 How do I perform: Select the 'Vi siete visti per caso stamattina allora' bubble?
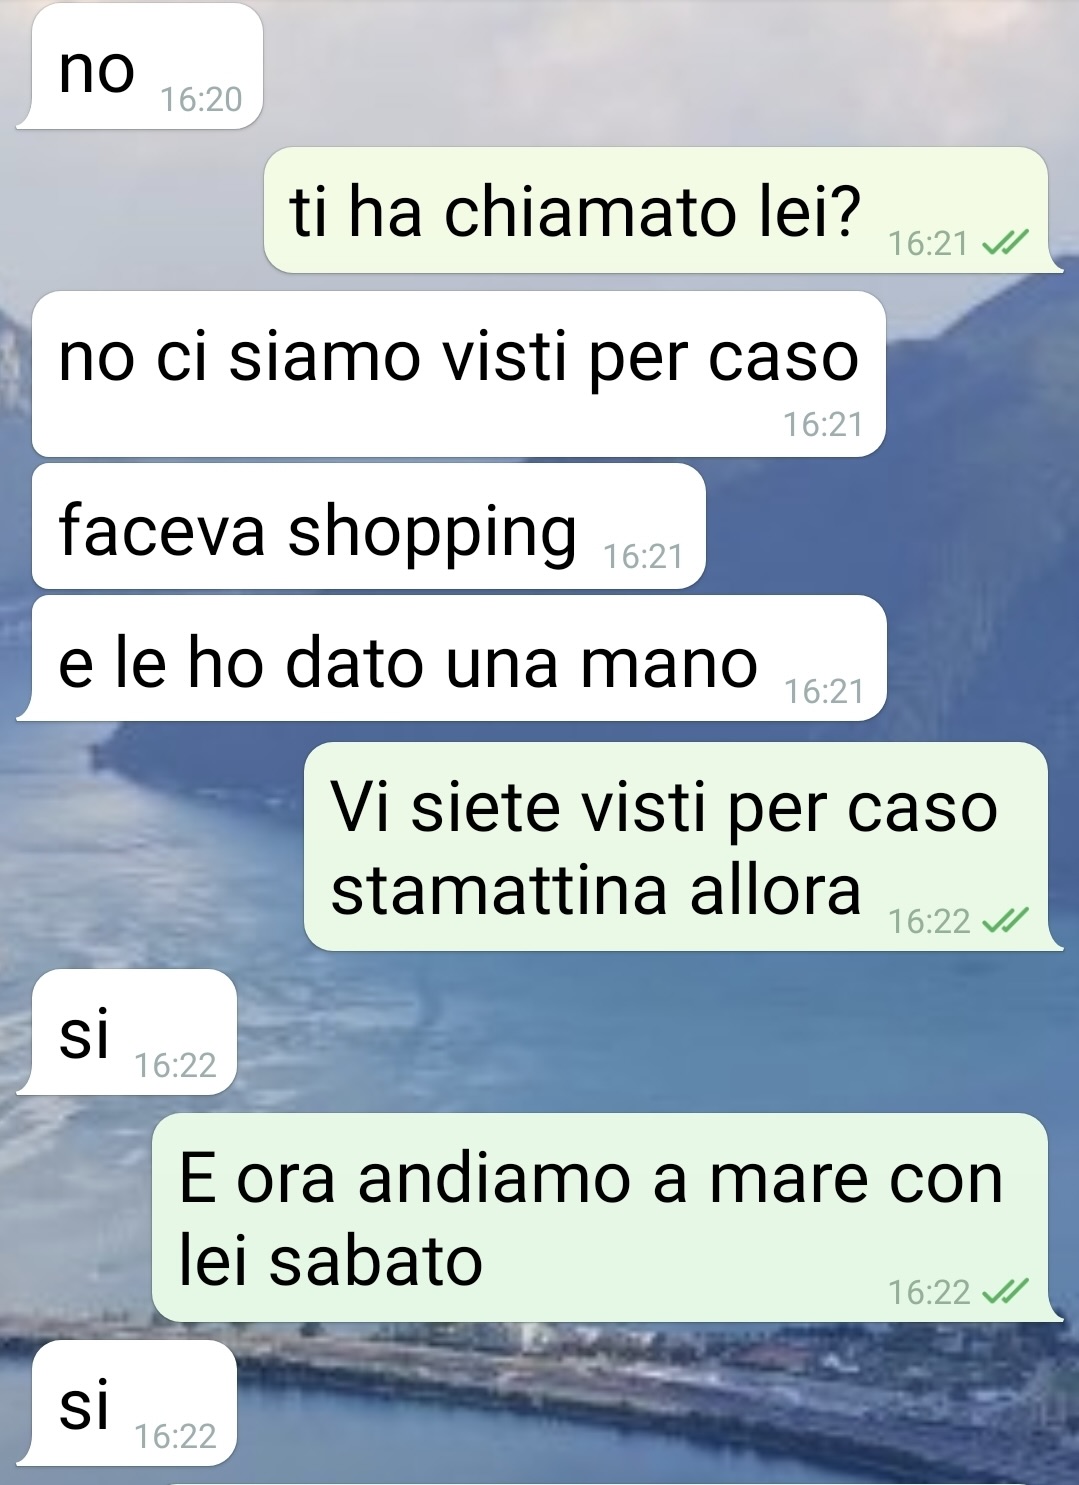681,847
